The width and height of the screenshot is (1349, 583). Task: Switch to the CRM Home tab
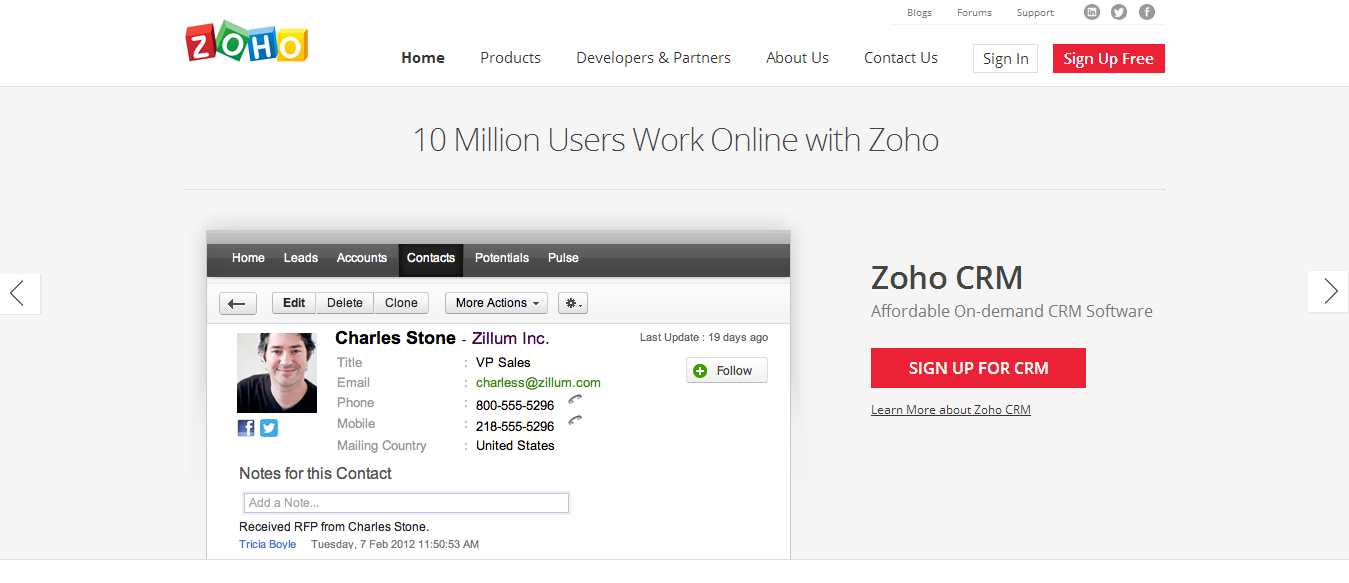(248, 258)
